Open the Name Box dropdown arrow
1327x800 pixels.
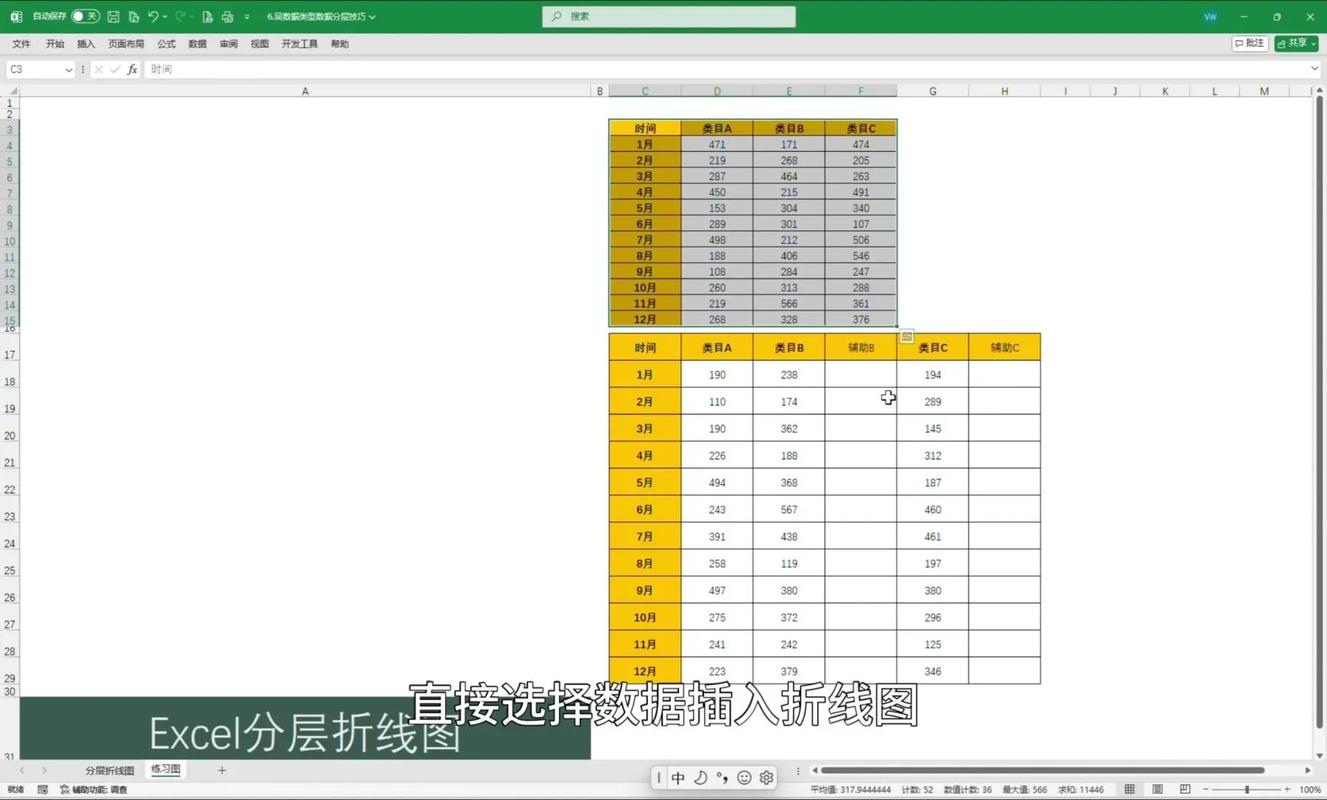(68, 70)
